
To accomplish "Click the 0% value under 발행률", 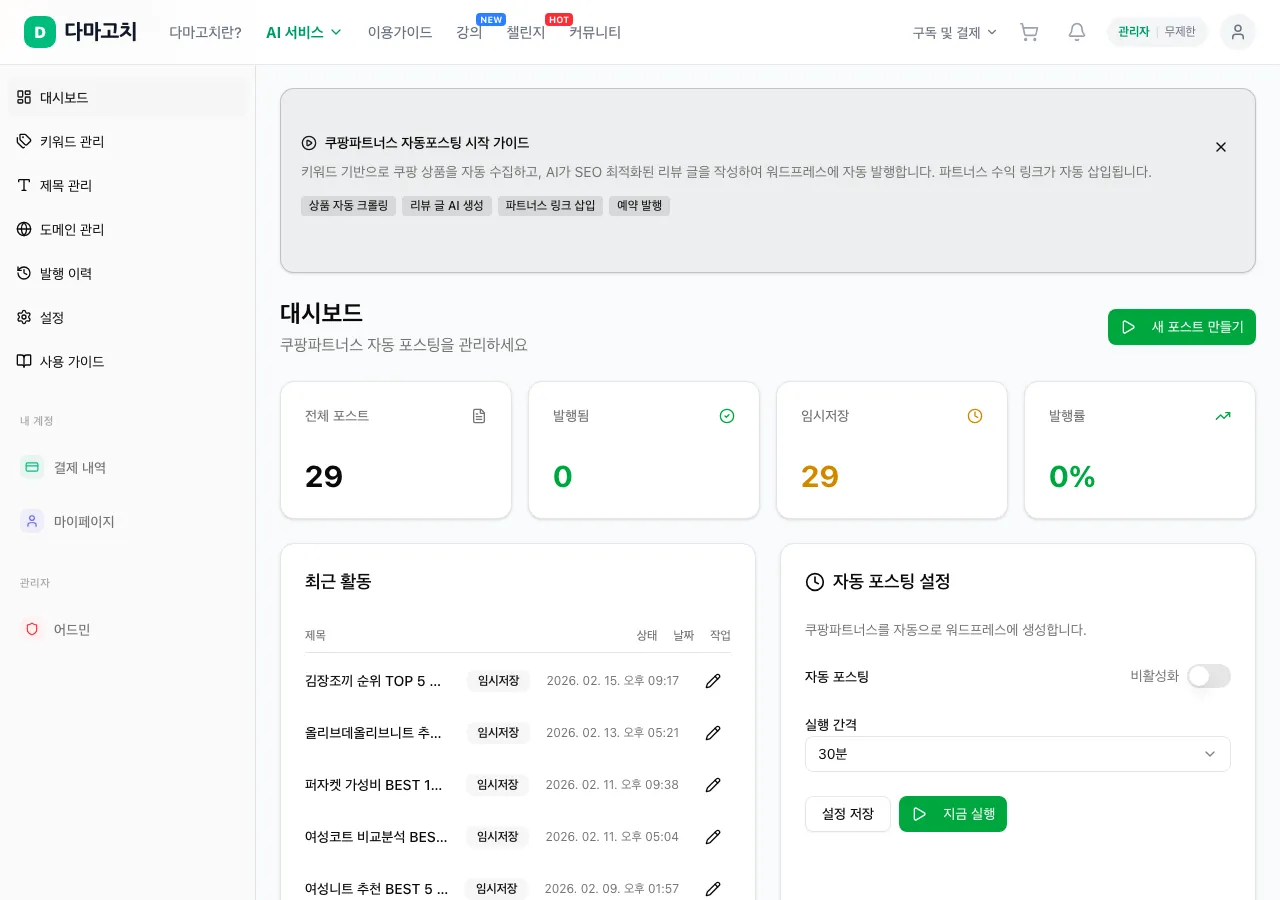I will point(1072,476).
